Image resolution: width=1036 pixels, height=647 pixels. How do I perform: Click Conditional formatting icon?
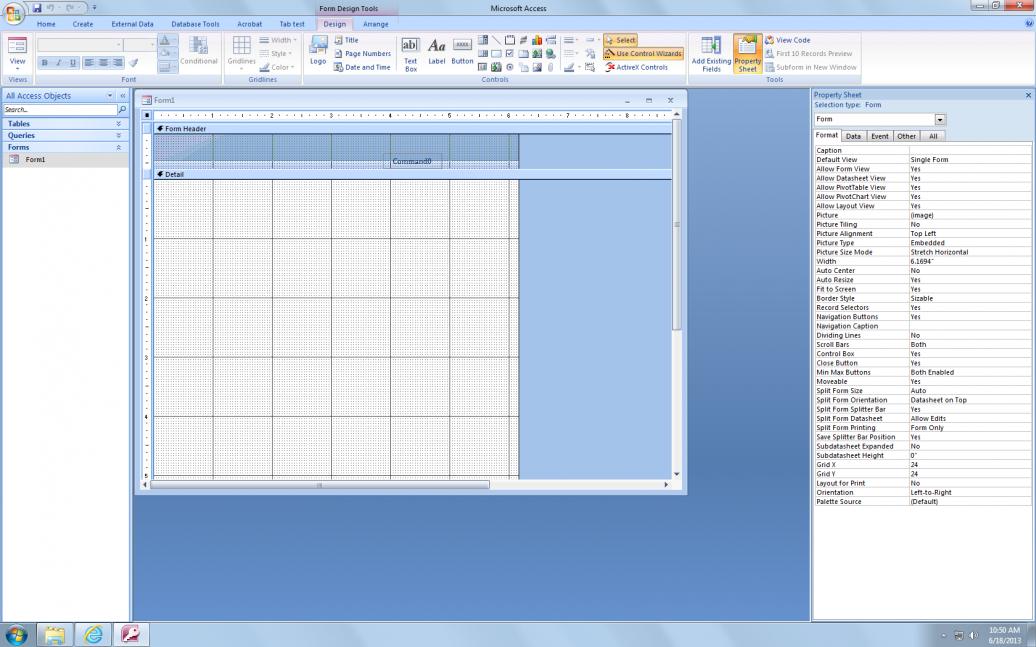click(198, 51)
